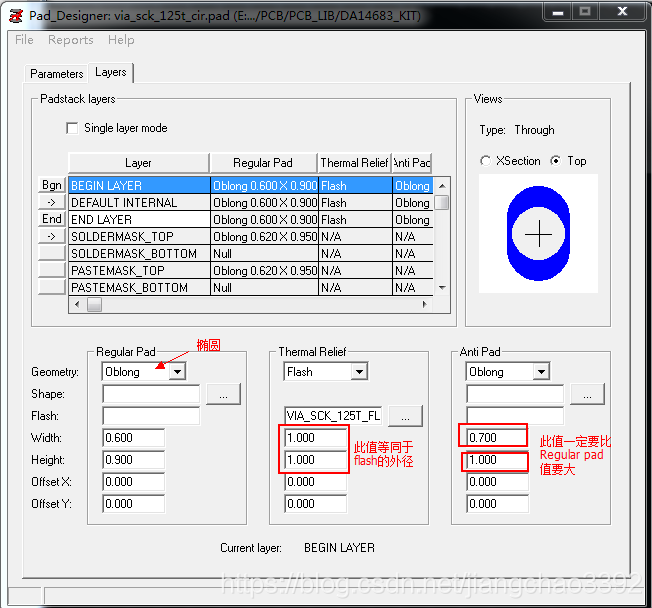Click Anti Pad shape browse button
Screen dimensions: 652x608
pos(587,394)
